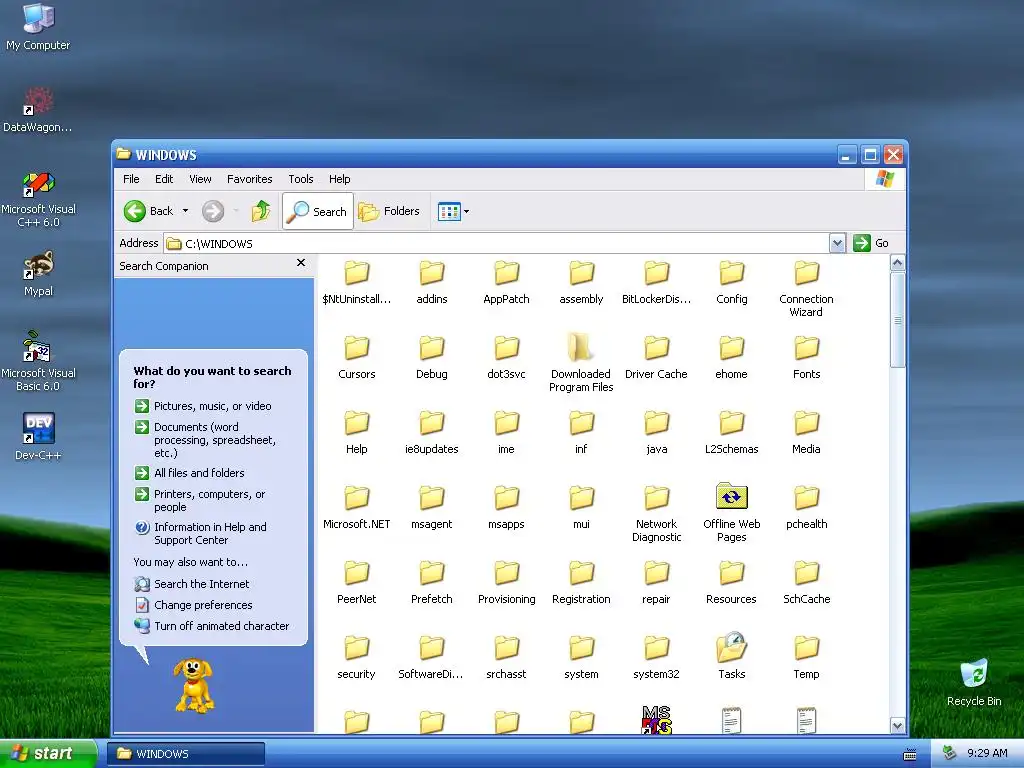Click the file list scroll up arrow
Viewport: 1024px width, 768px height.
897,263
